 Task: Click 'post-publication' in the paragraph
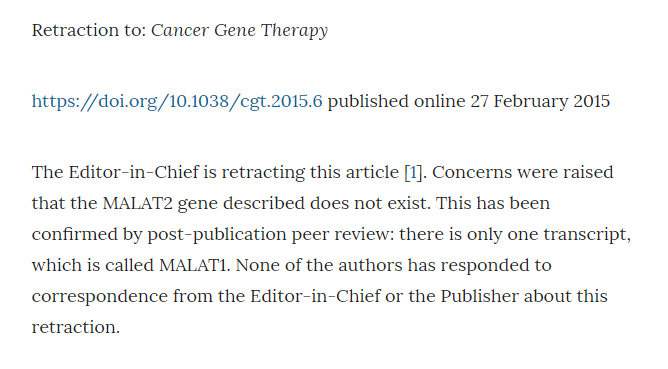pos(217,235)
